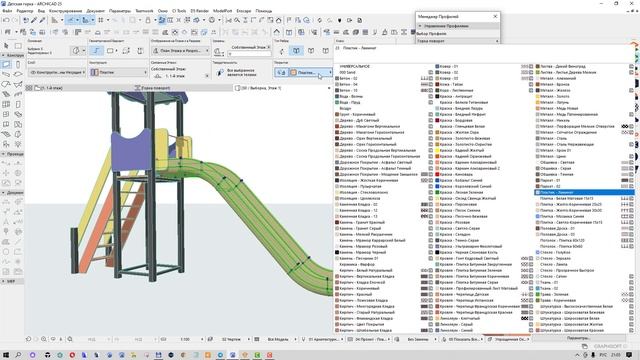Select the Arrow selection tool
640x360 pixels.
pyautogui.click(x=6, y=46)
